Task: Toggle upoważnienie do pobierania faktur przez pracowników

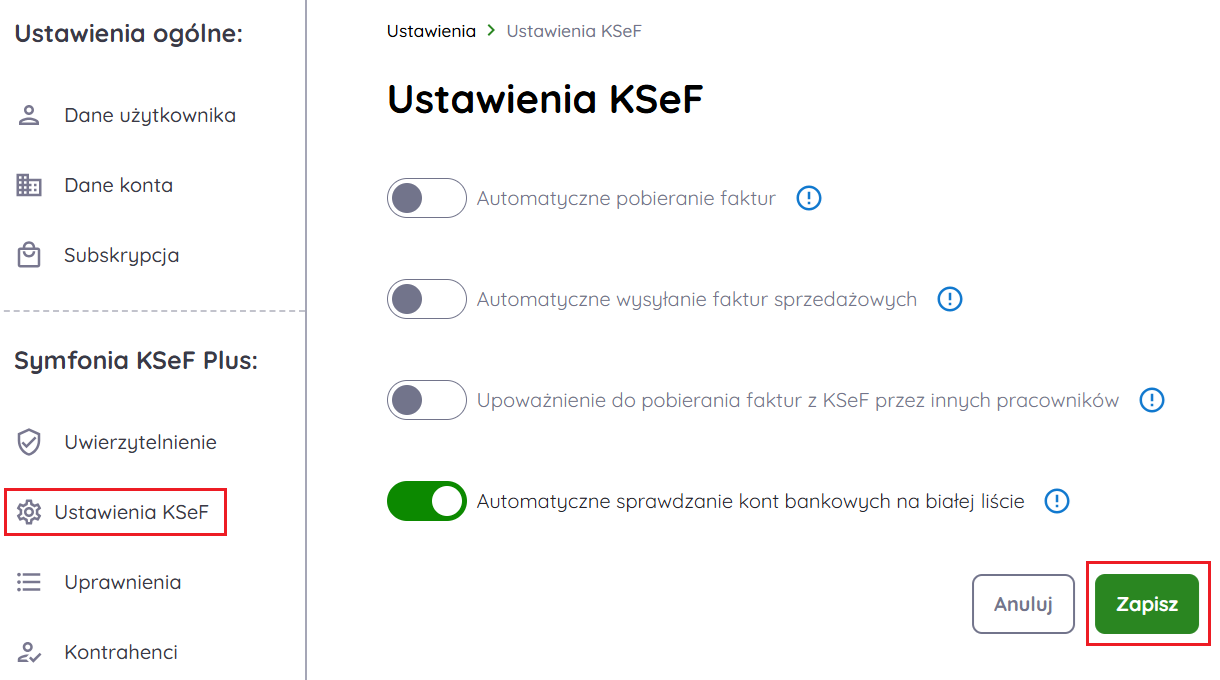Action: 427,400
